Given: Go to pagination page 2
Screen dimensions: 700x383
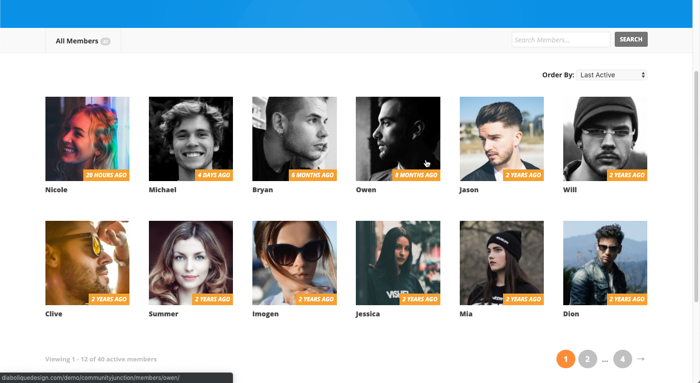Looking at the screenshot, I should coord(588,359).
